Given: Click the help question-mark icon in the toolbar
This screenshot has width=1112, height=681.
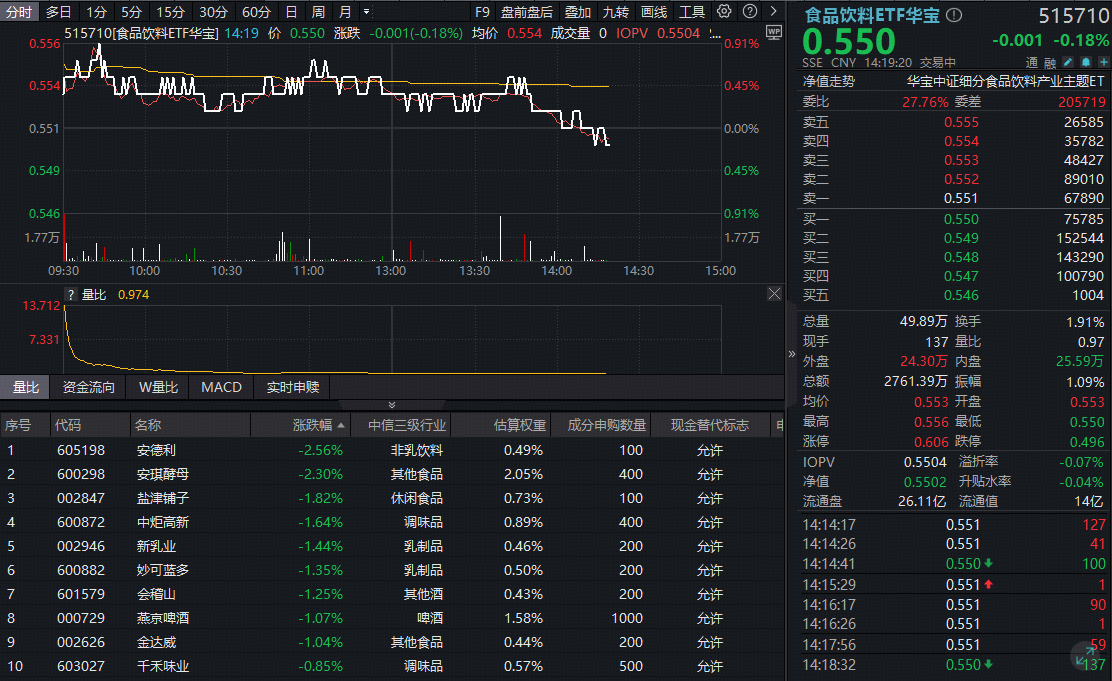Looking at the screenshot, I should (x=752, y=12).
